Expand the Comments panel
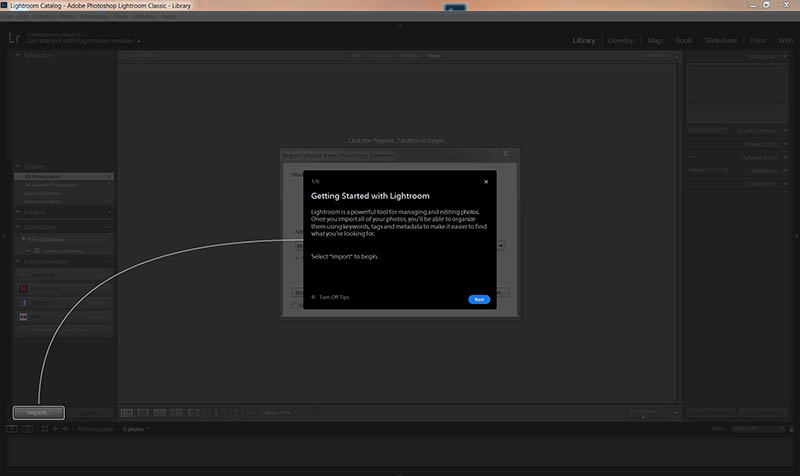800x476 pixels. (x=785, y=184)
